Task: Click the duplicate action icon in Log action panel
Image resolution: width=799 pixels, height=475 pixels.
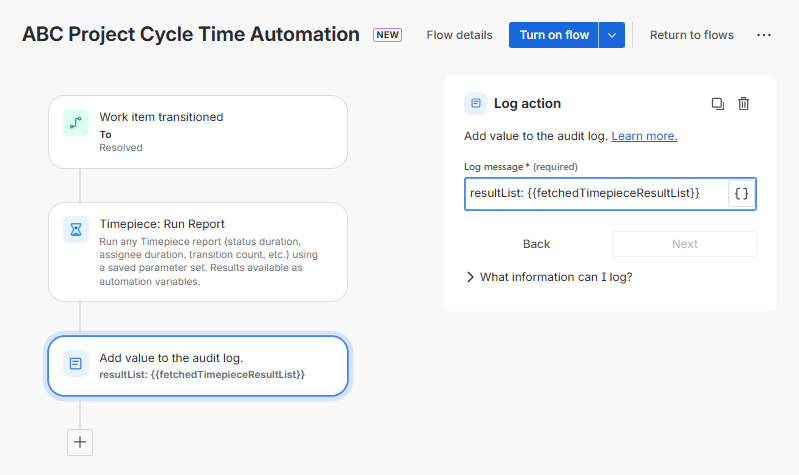Action: click(717, 104)
